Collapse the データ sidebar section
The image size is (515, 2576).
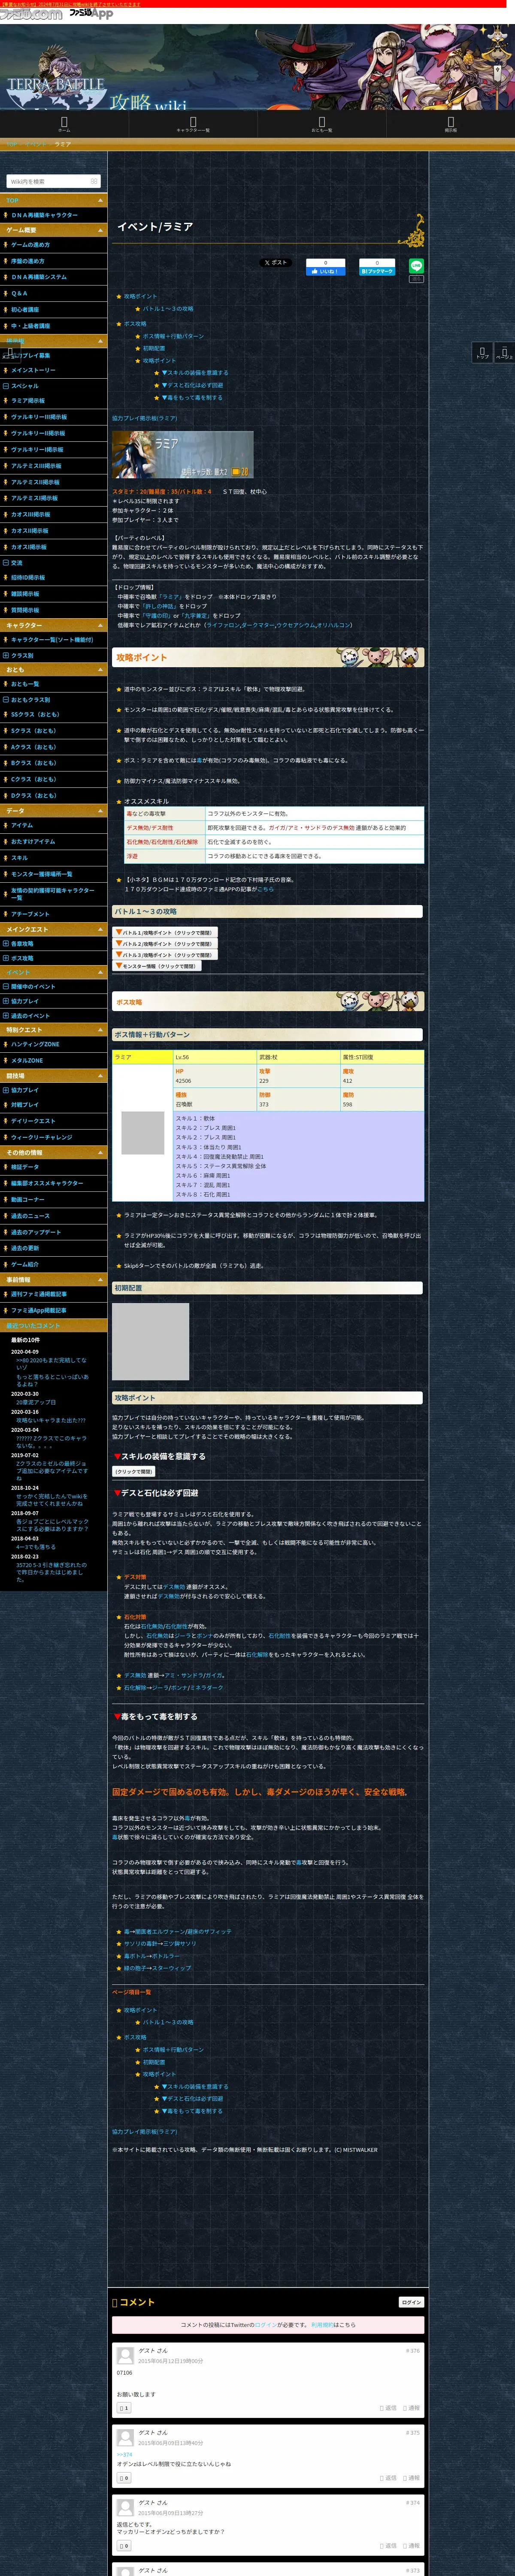pyautogui.click(x=100, y=811)
